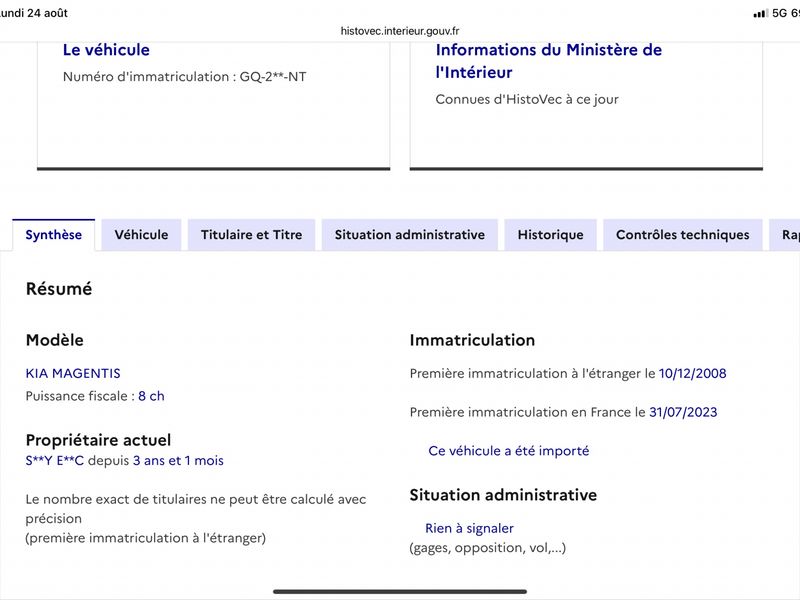Click 'Connues d'HistoVec à ce jour' text
The width and height of the screenshot is (800, 600).
pos(527,99)
